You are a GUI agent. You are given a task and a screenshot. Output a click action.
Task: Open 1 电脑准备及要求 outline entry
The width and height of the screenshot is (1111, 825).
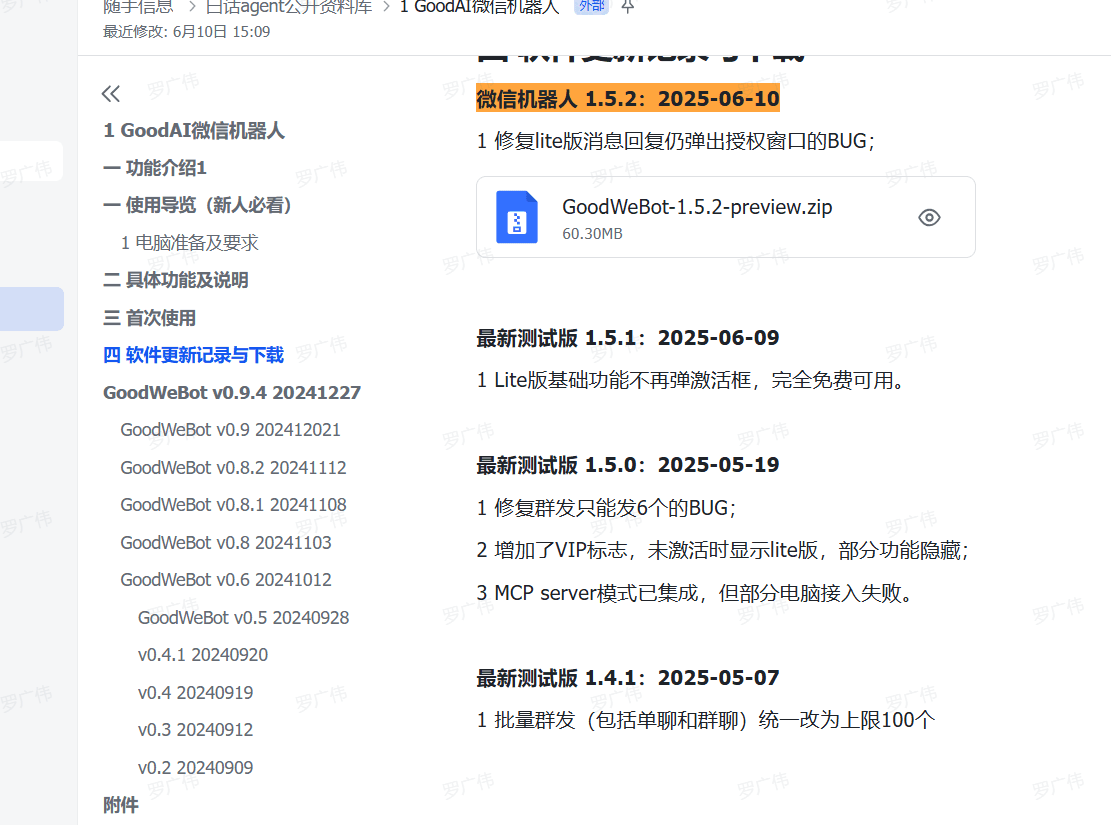tap(189, 243)
